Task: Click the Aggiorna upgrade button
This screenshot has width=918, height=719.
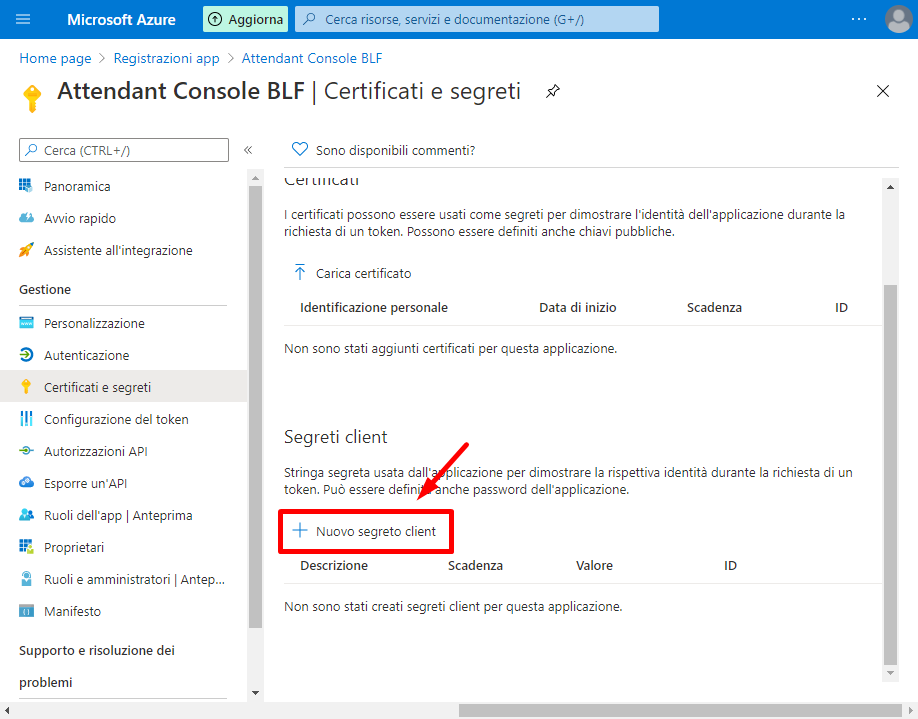Action: 245,19
